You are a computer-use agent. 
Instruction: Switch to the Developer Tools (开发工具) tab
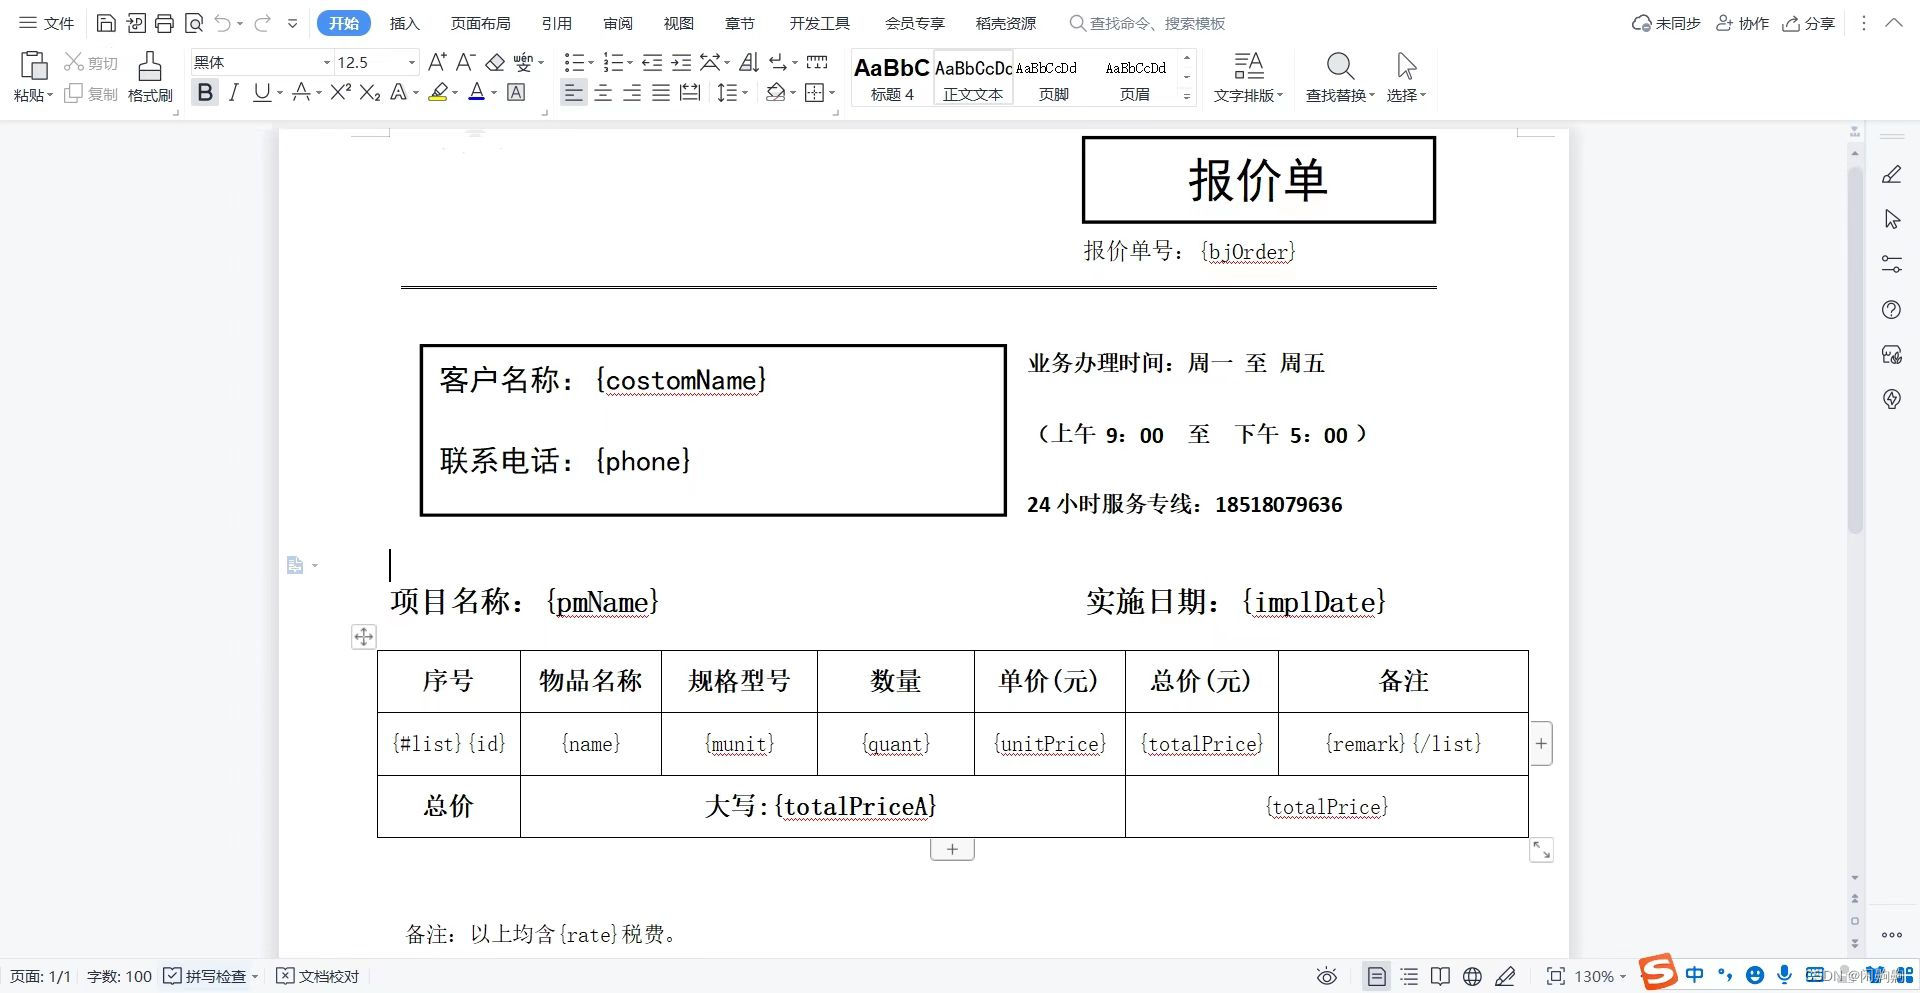pyautogui.click(x=819, y=23)
